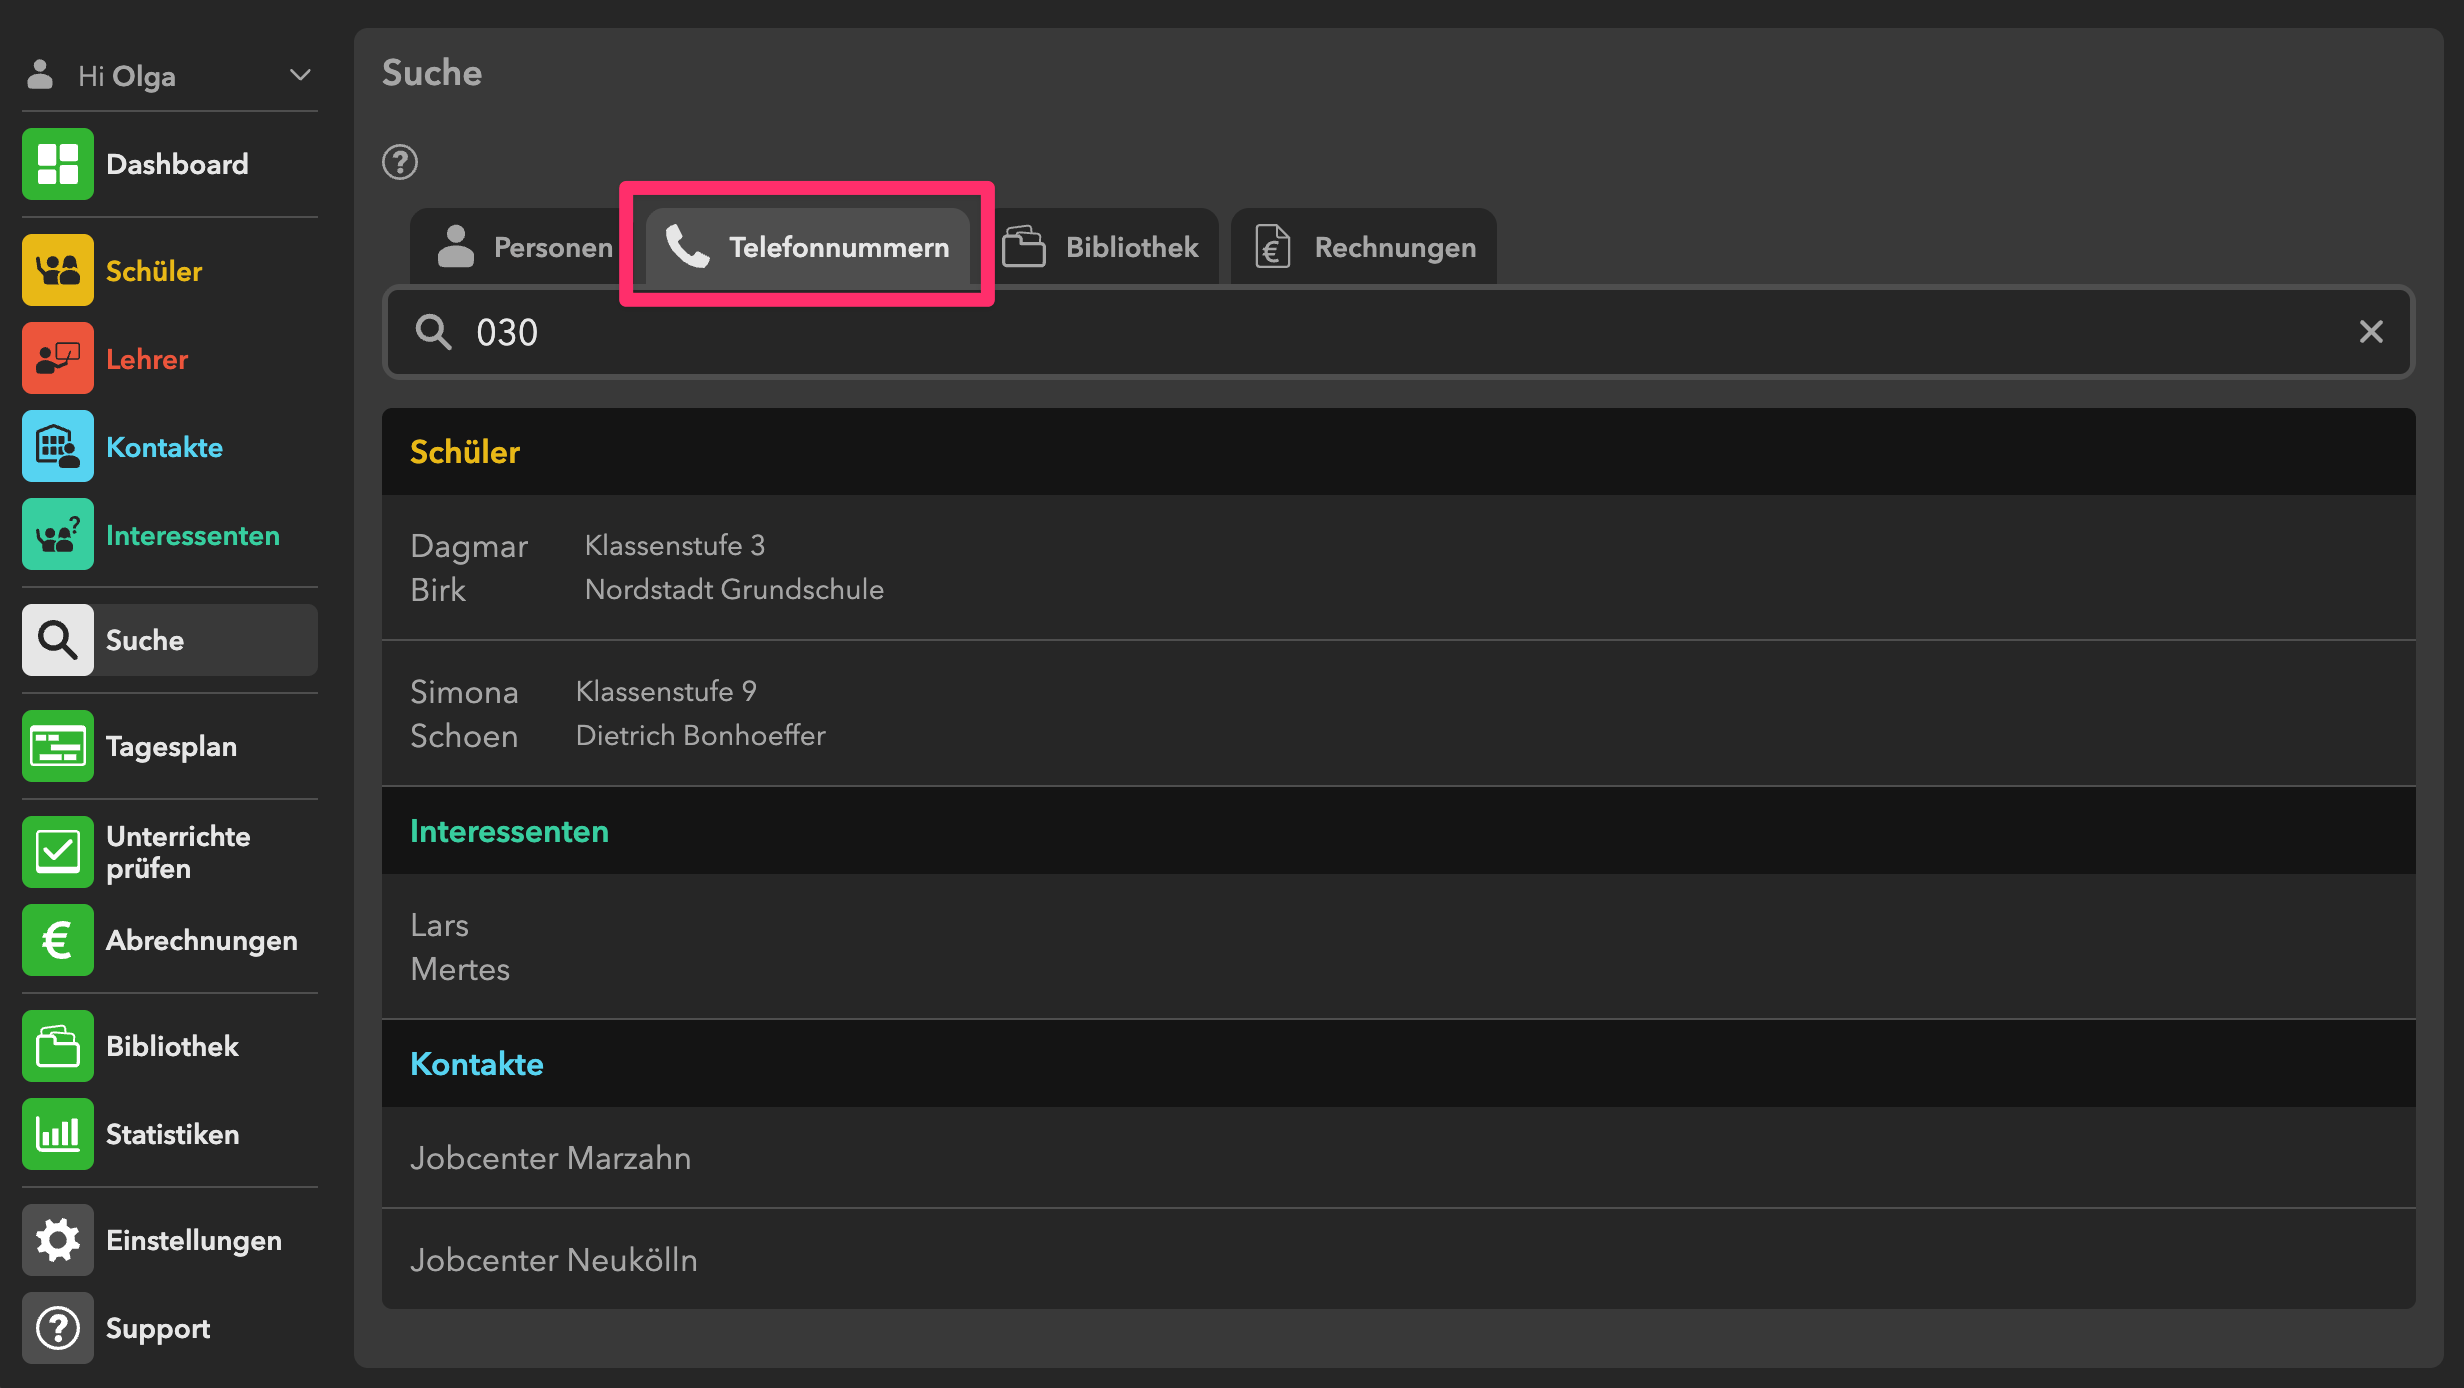Image resolution: width=2464 pixels, height=1388 pixels.
Task: Open the Dashboard icon in sidebar
Action: (x=58, y=164)
